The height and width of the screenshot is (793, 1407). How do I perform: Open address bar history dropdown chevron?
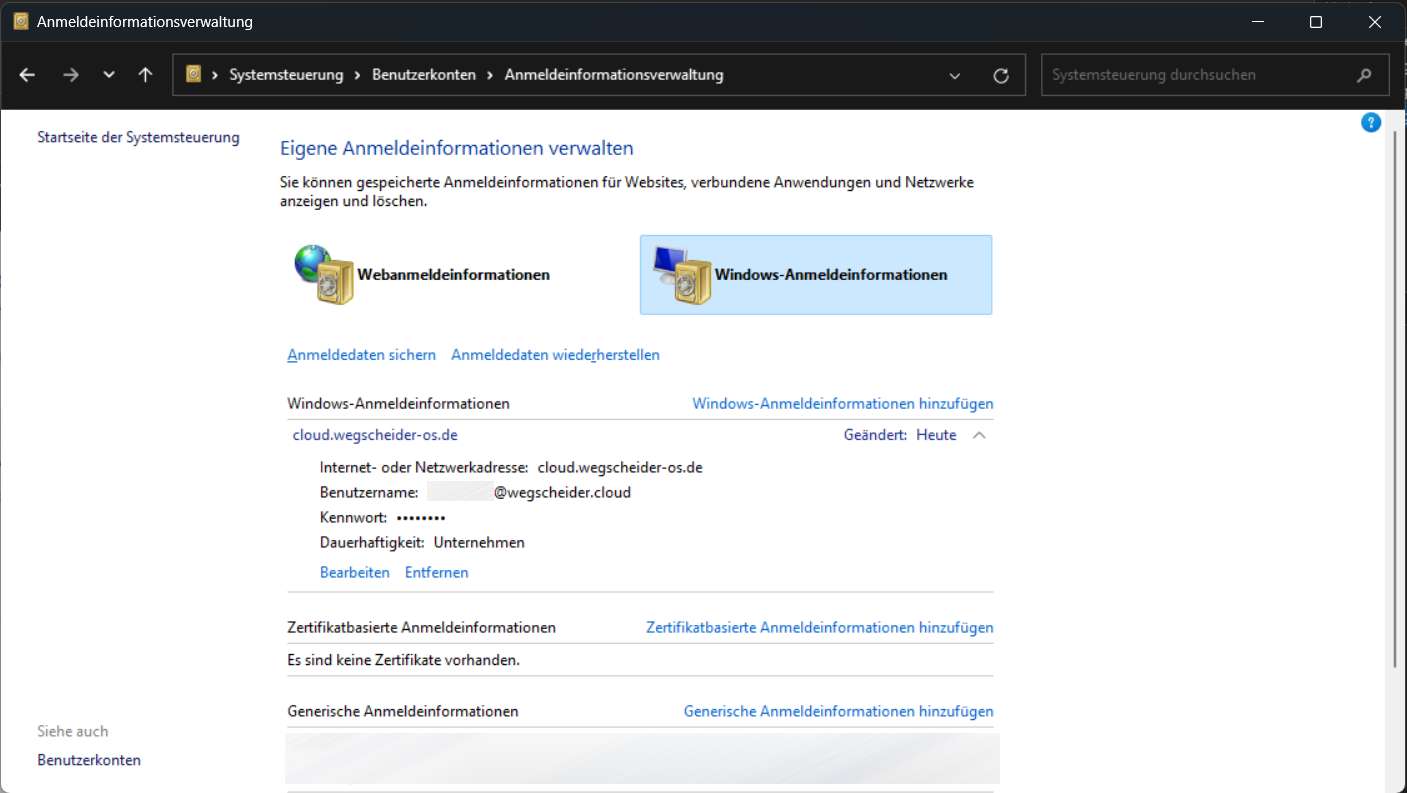click(x=955, y=75)
